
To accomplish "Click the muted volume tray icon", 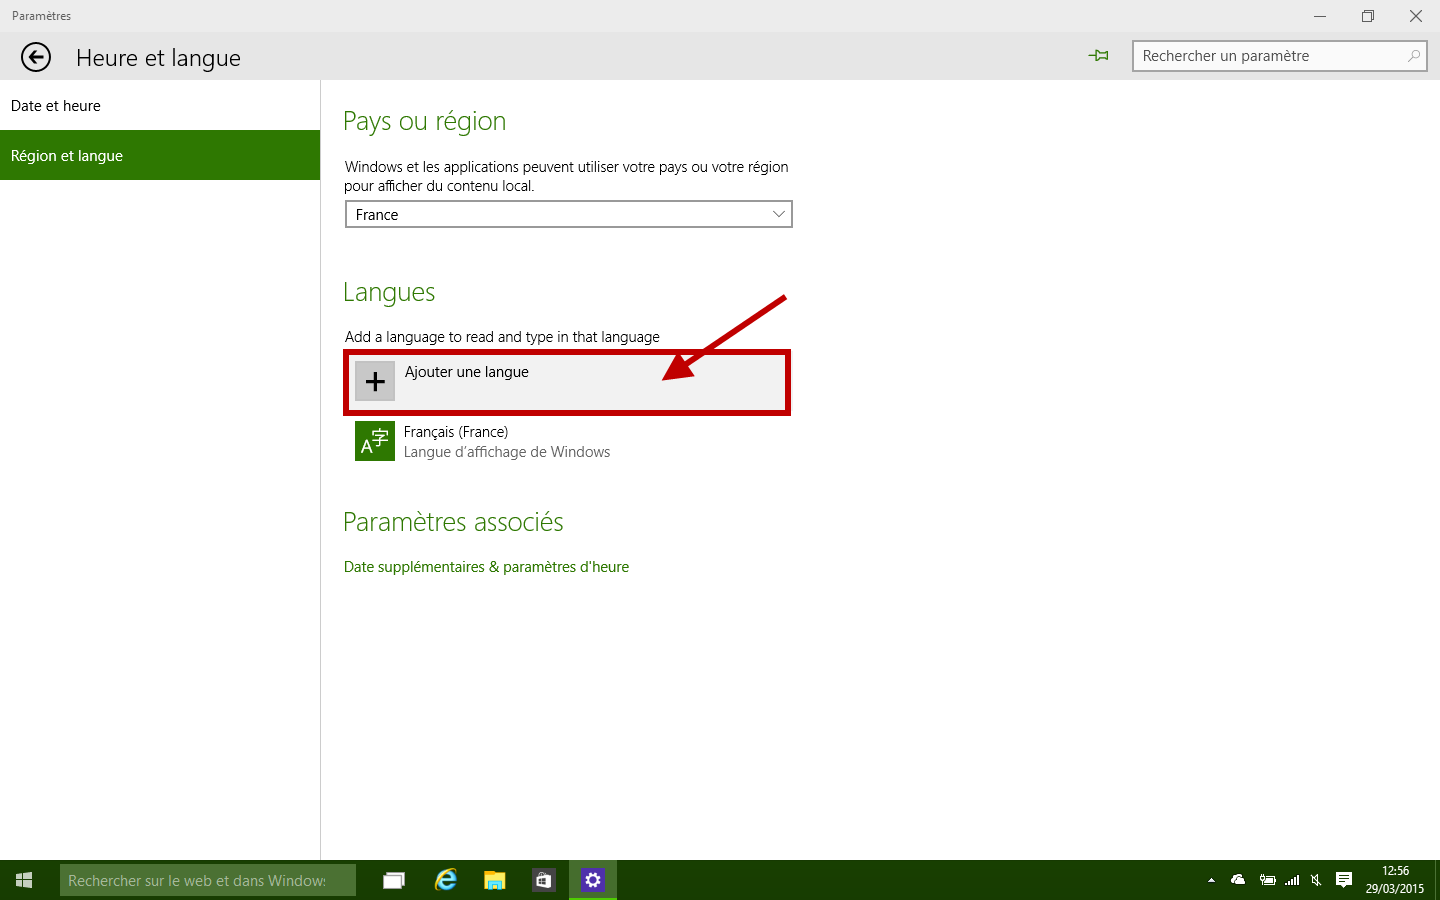I will 1316,880.
